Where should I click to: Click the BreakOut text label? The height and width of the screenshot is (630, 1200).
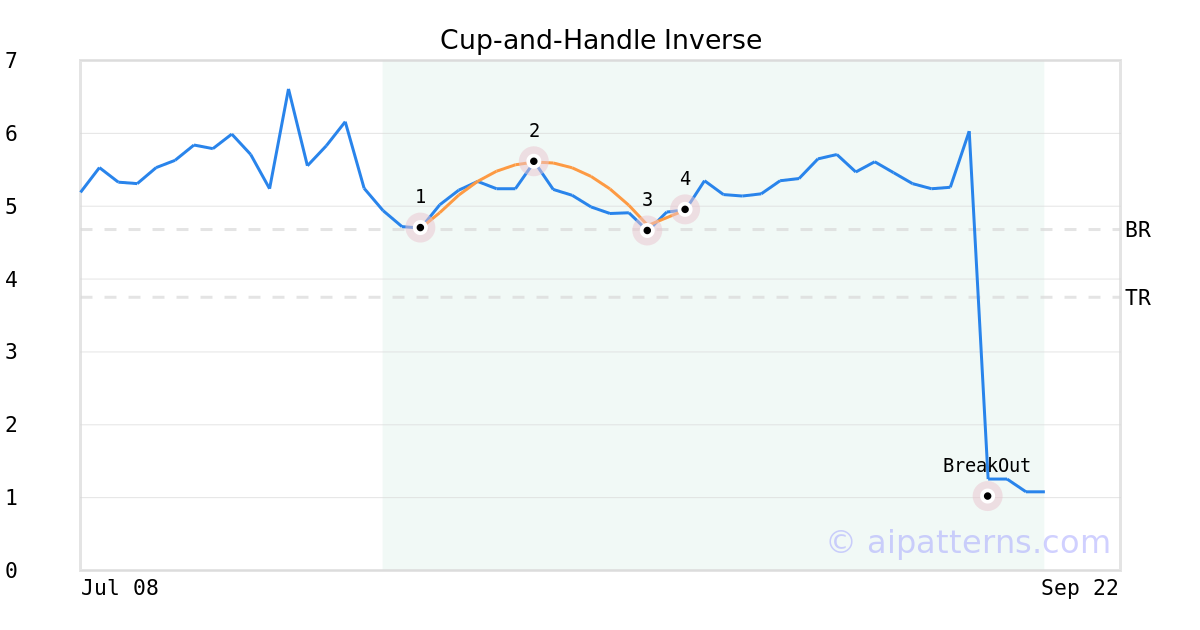[986, 466]
